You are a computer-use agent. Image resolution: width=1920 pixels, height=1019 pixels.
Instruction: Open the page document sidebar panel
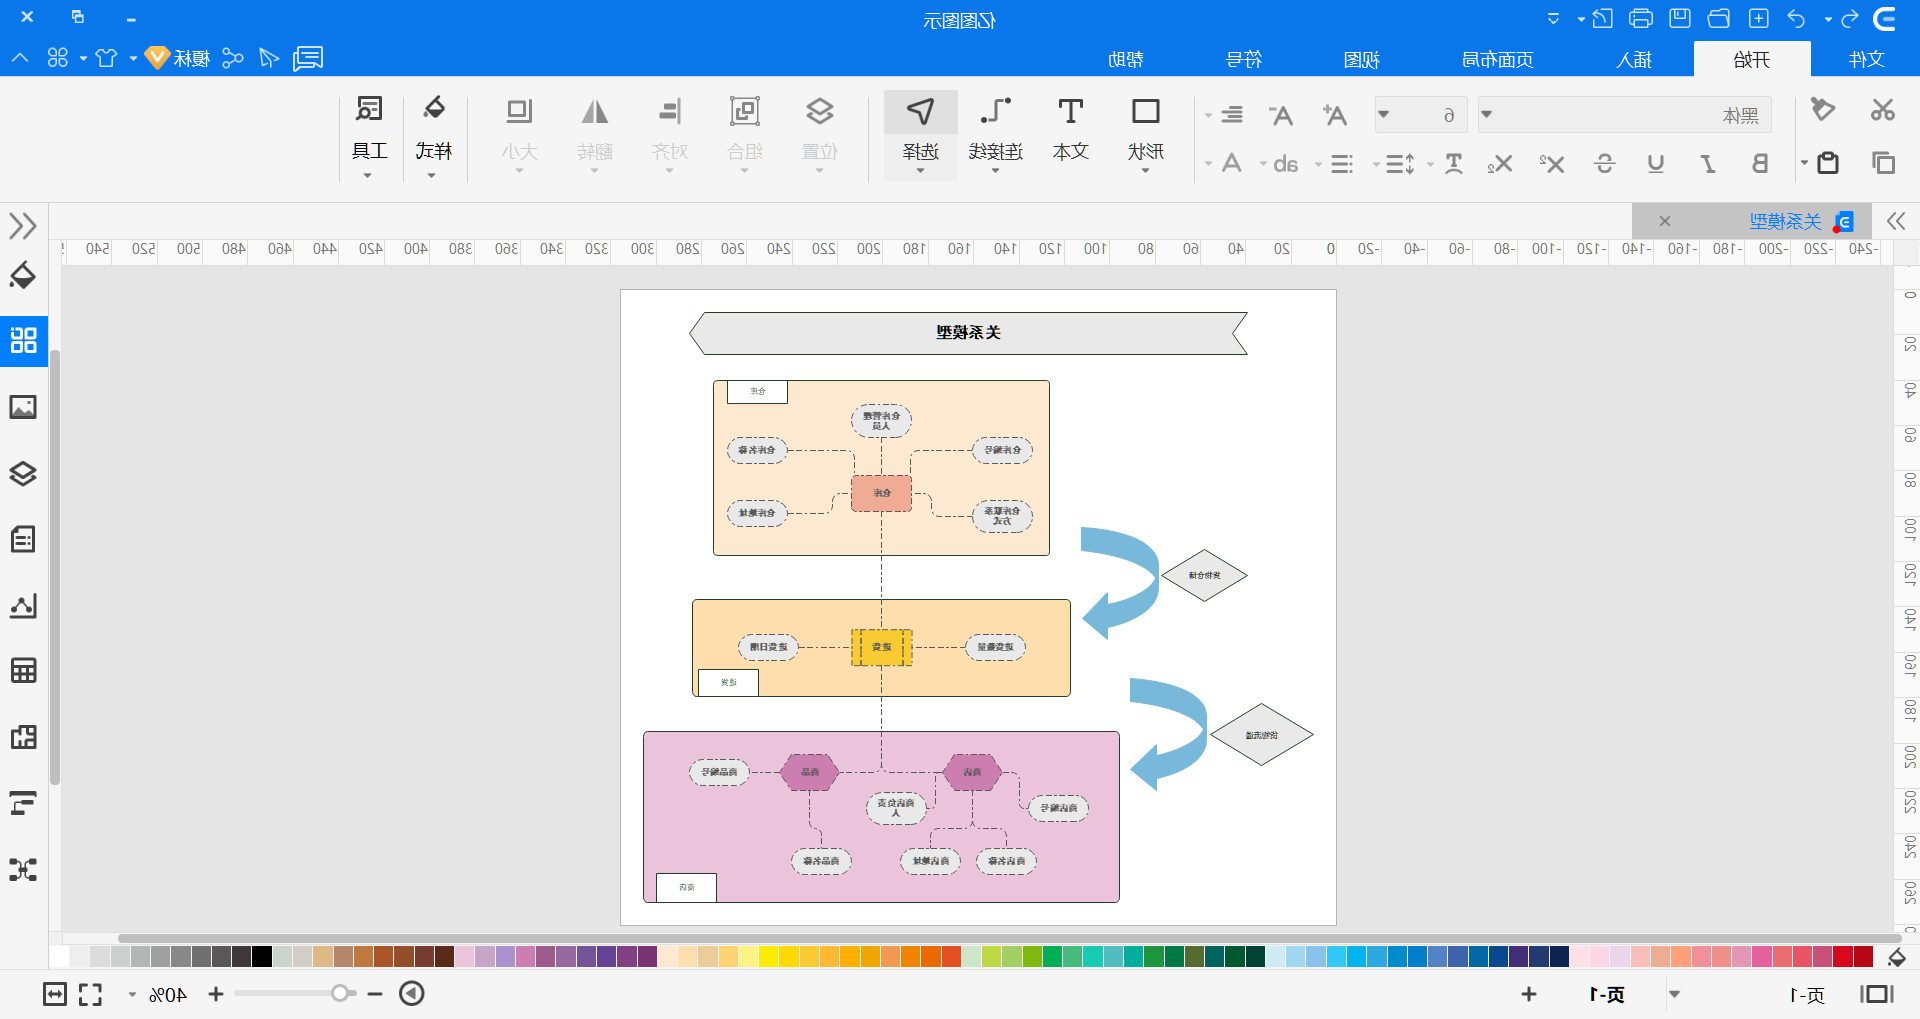23,539
